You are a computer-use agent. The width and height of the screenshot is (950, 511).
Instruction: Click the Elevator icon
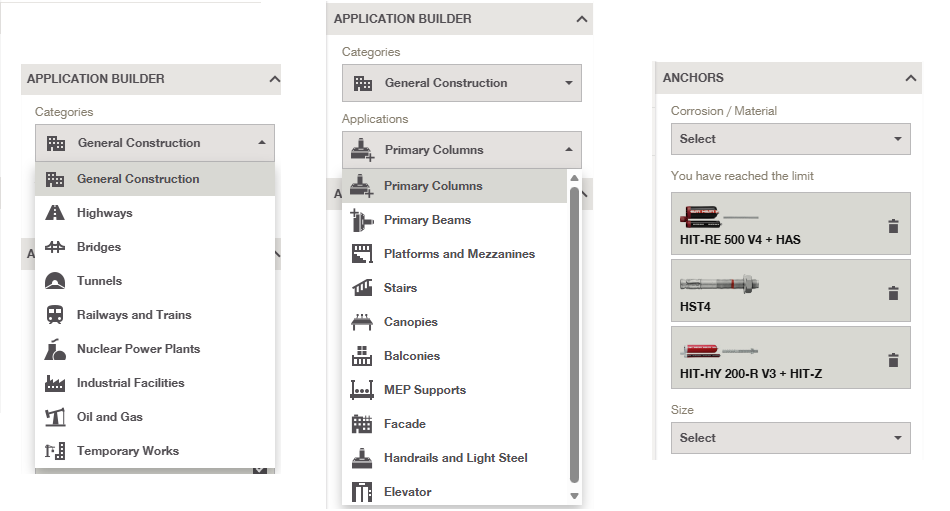coord(362,492)
